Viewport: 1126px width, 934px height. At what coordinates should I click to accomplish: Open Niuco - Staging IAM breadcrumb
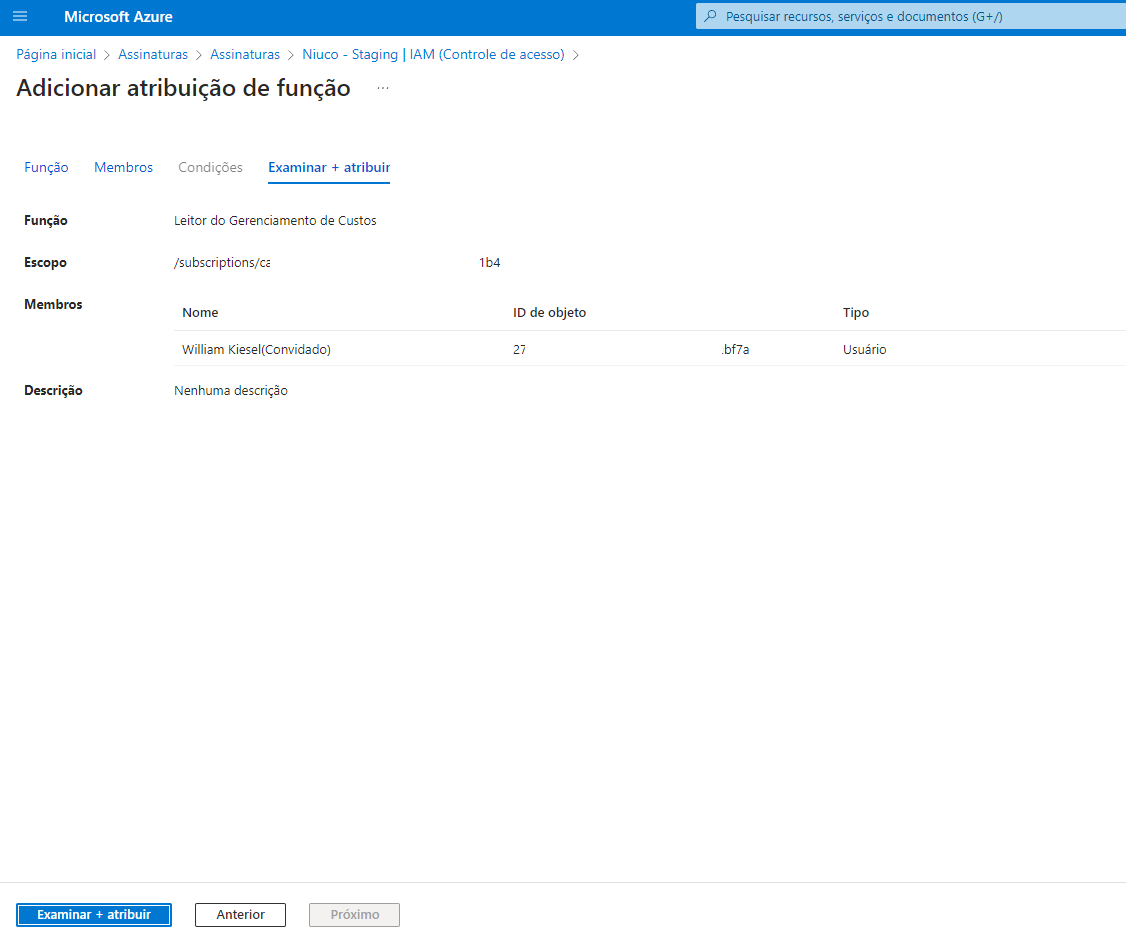tap(433, 55)
